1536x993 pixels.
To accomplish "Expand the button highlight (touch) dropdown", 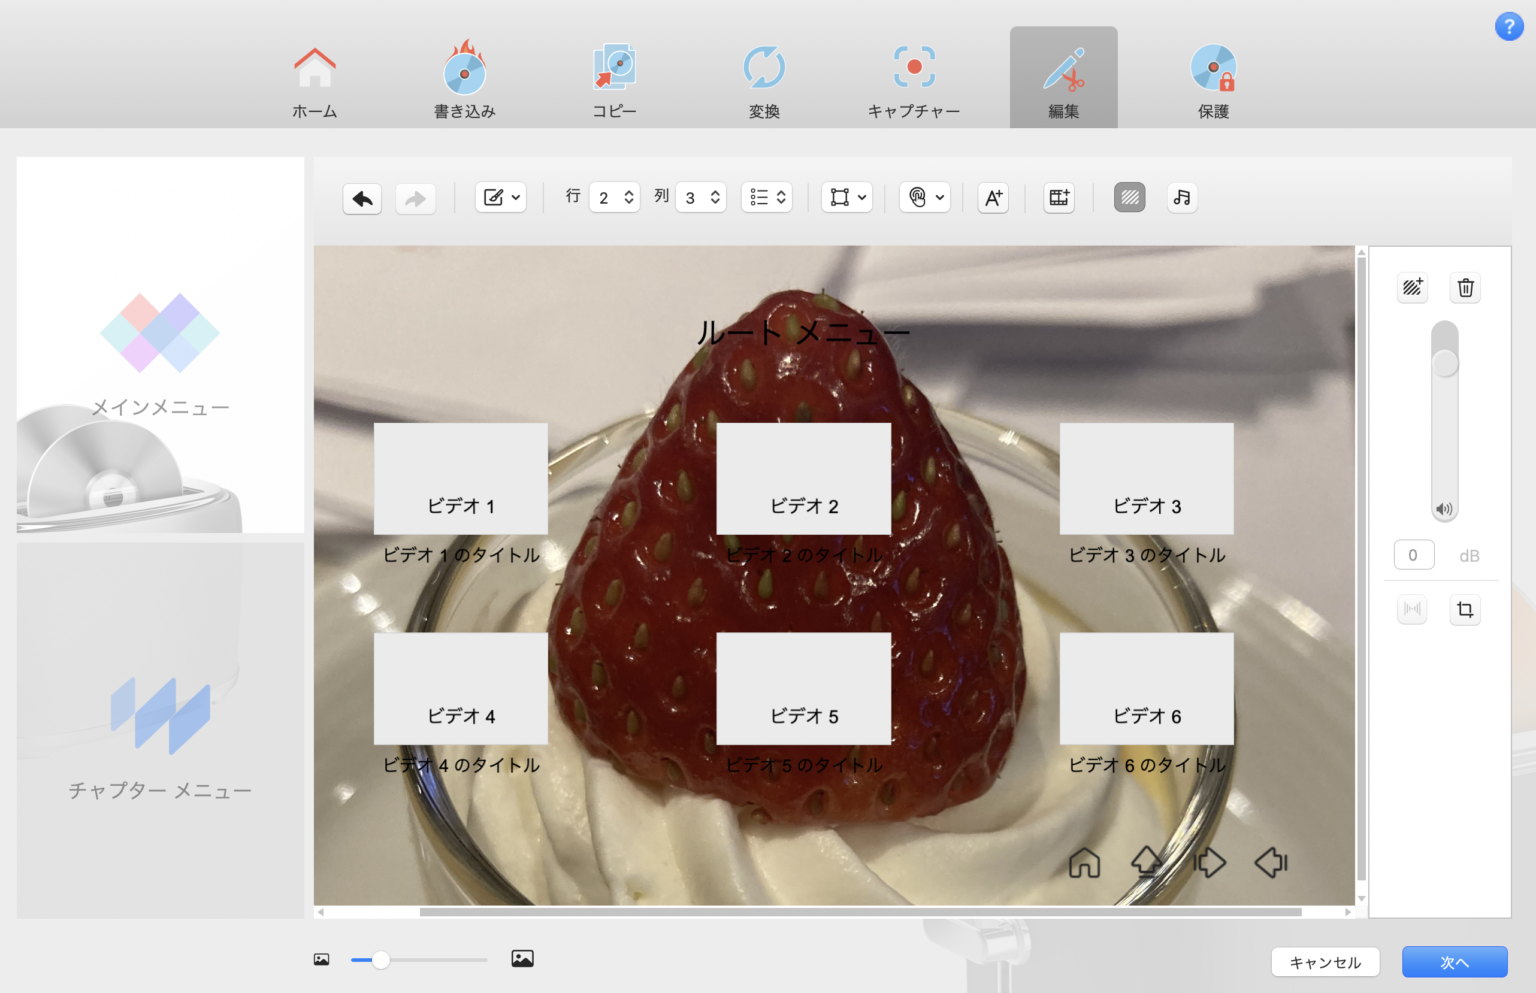I will click(x=925, y=197).
